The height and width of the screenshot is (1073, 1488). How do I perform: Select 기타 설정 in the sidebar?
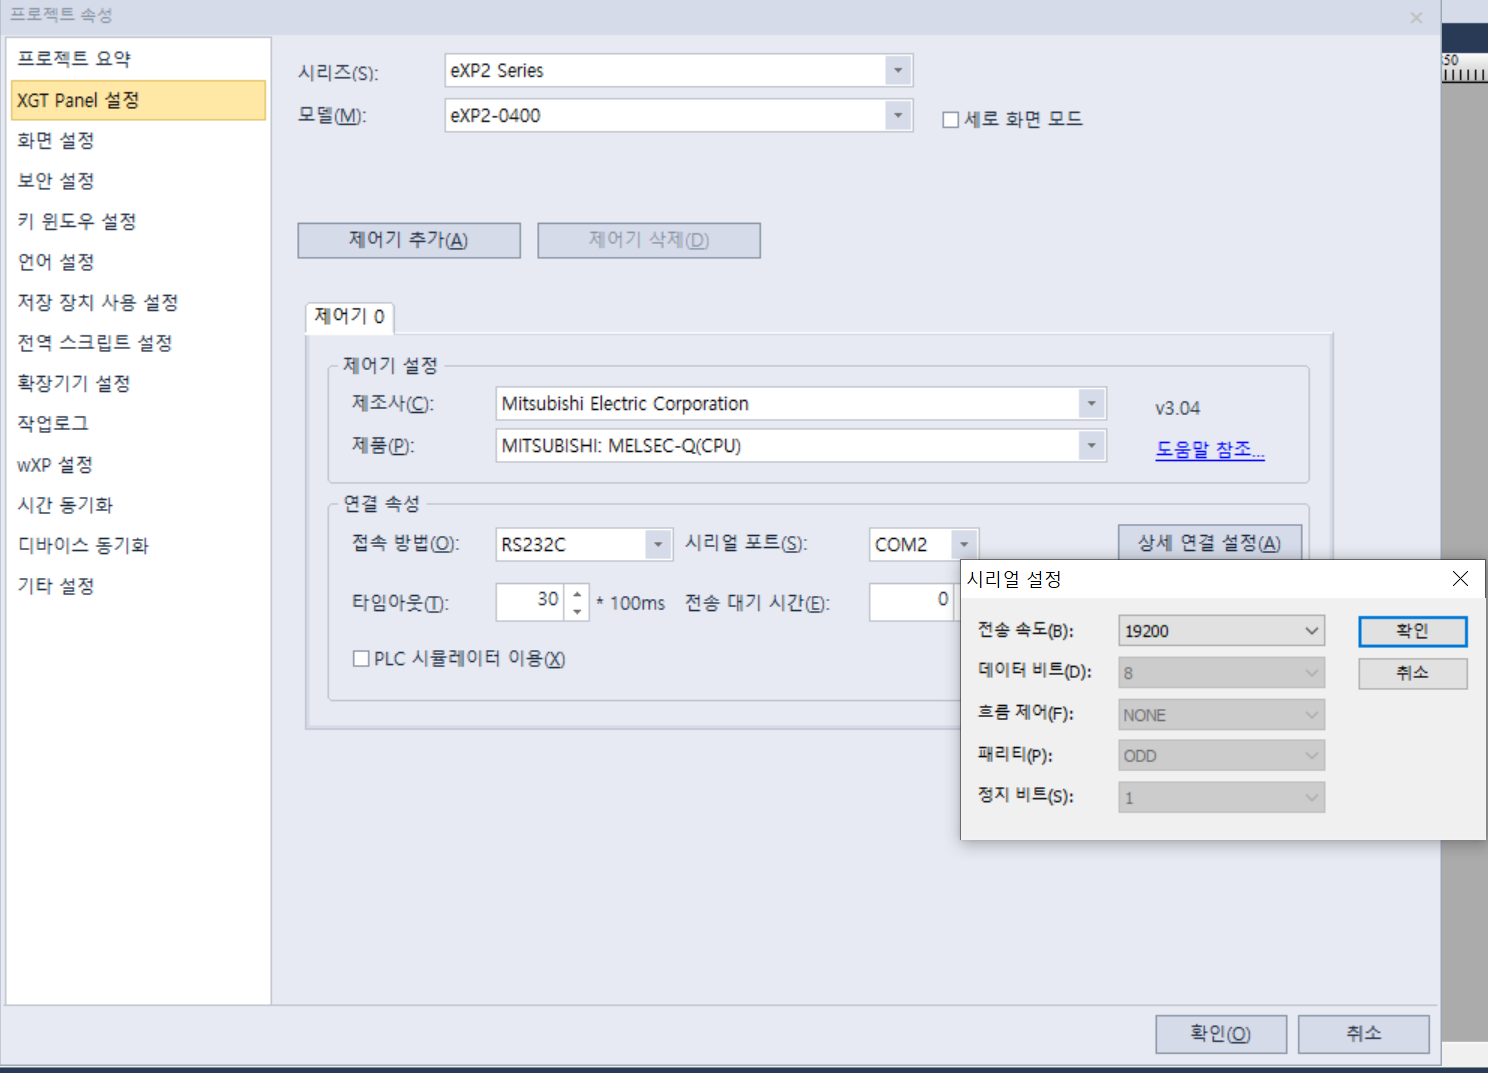[x=55, y=585]
